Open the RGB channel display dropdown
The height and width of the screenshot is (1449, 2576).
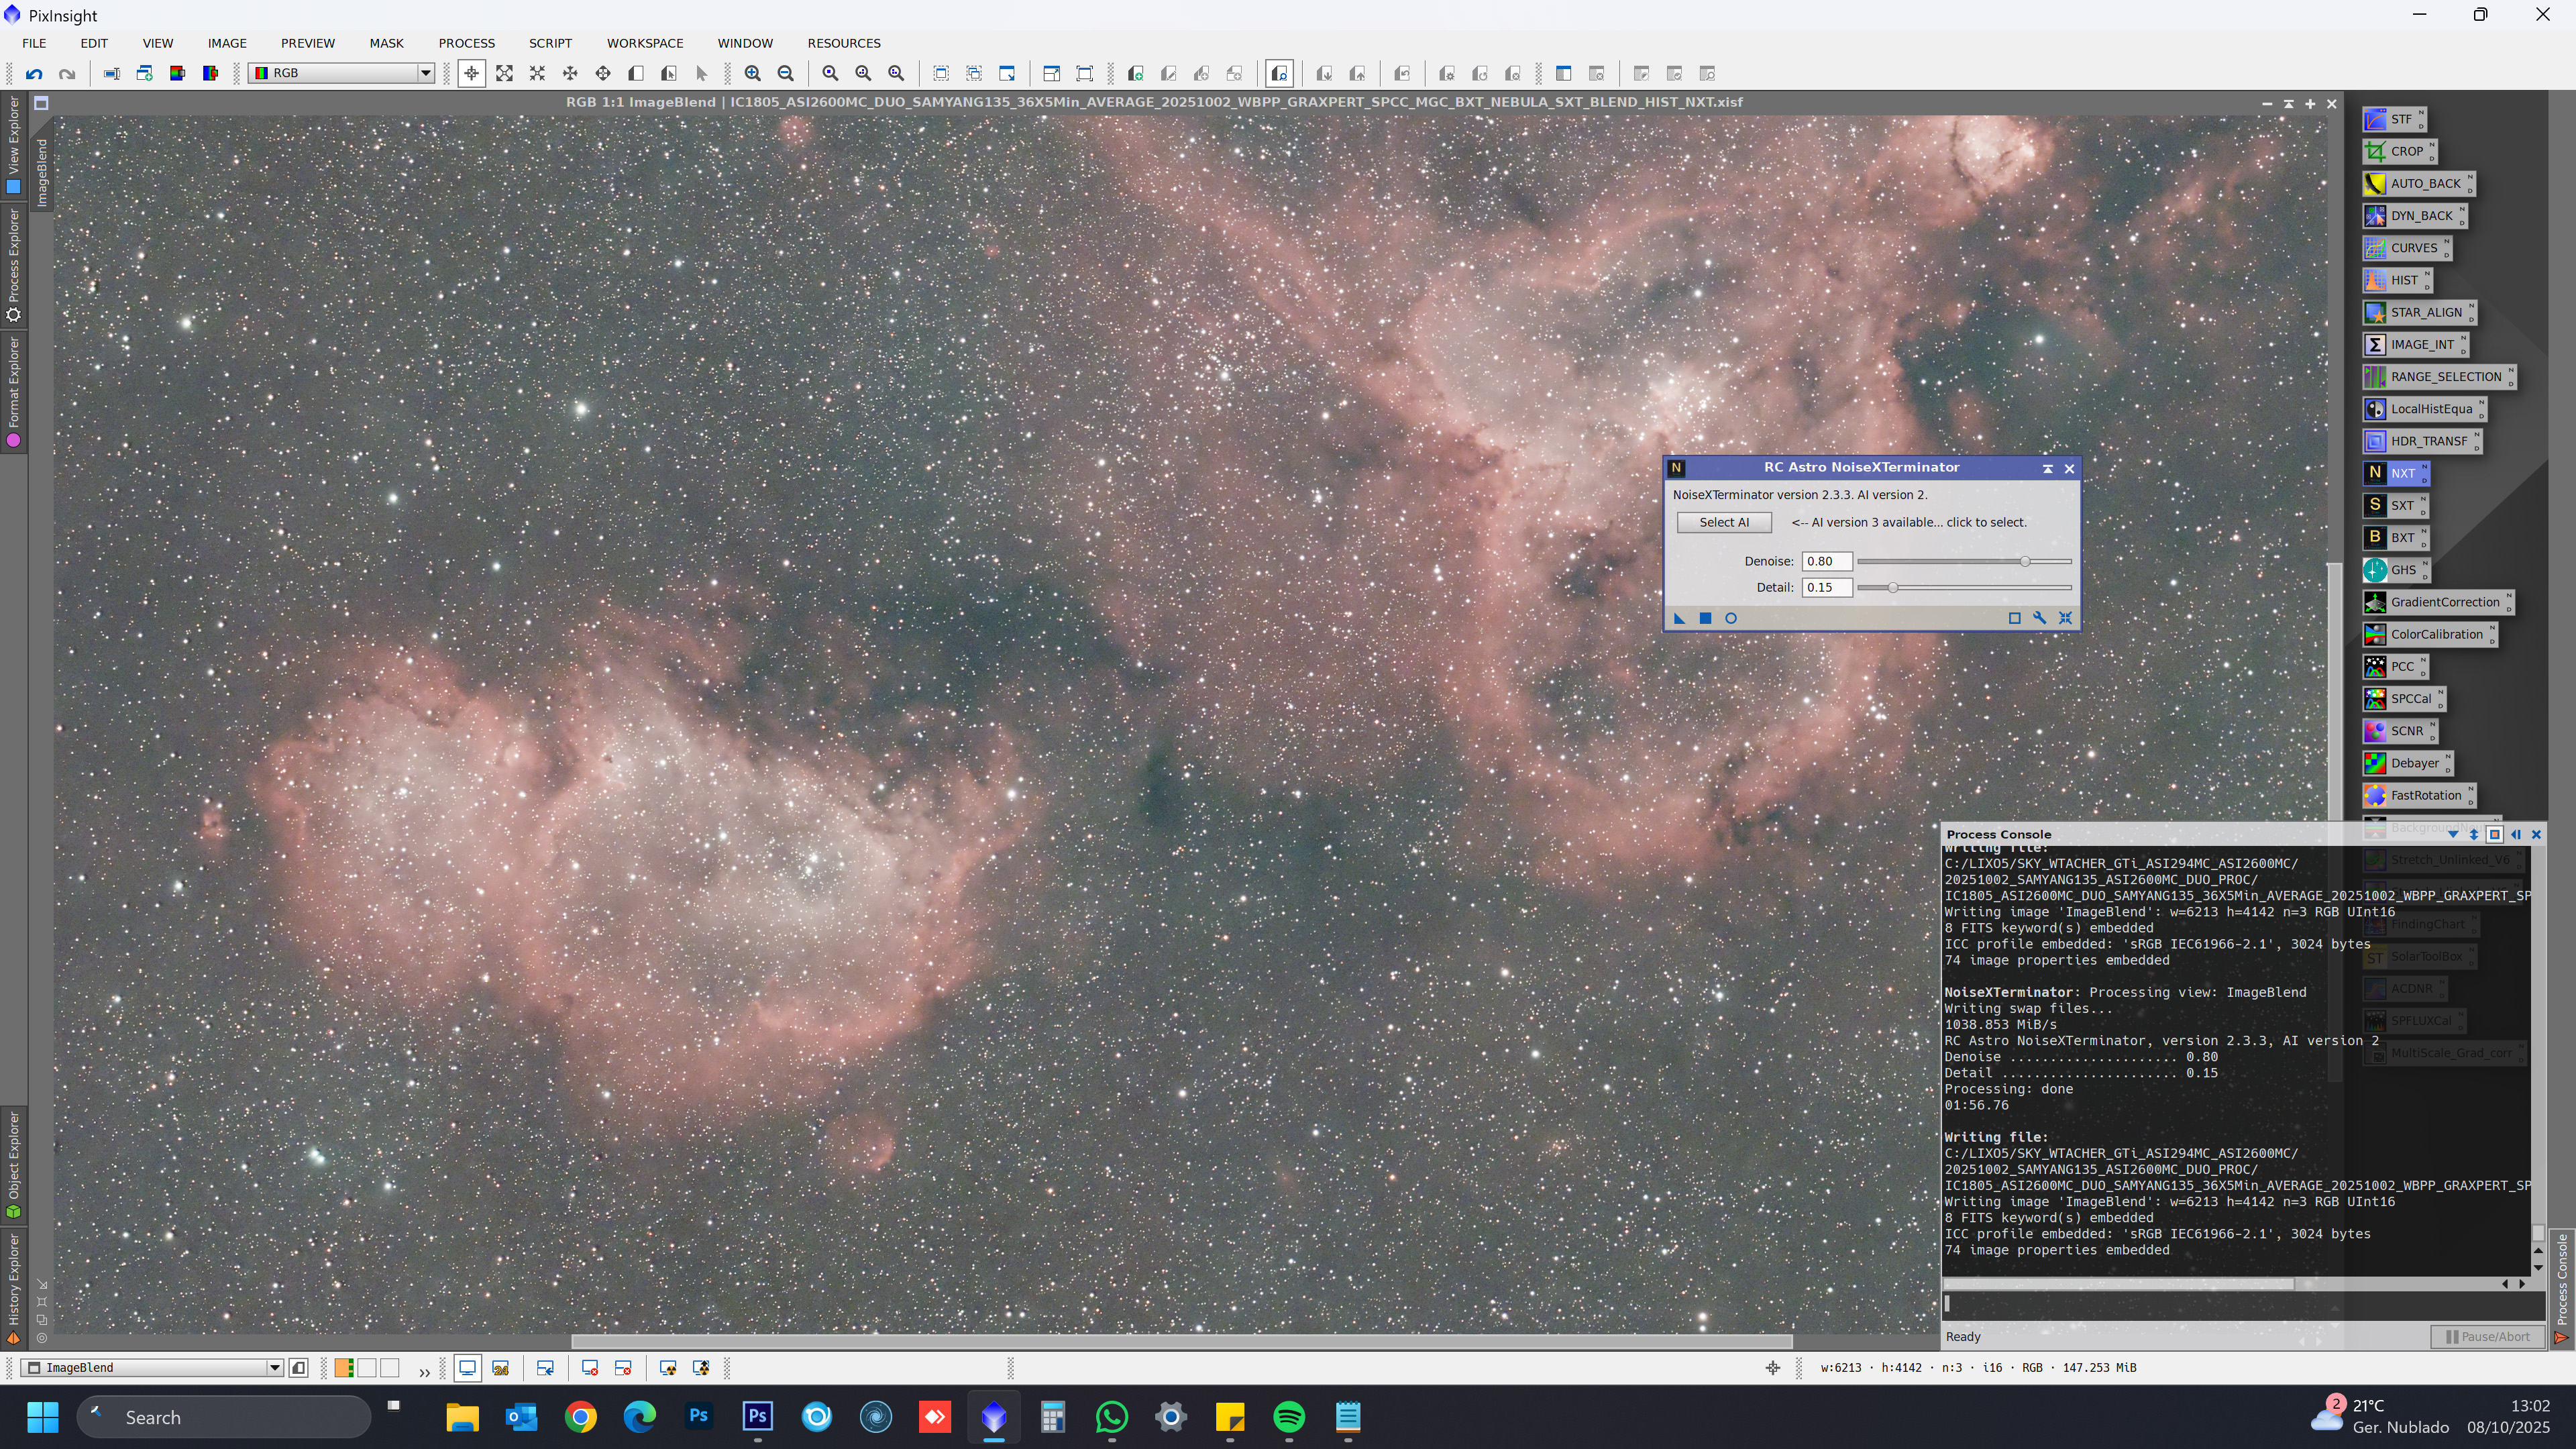425,73
